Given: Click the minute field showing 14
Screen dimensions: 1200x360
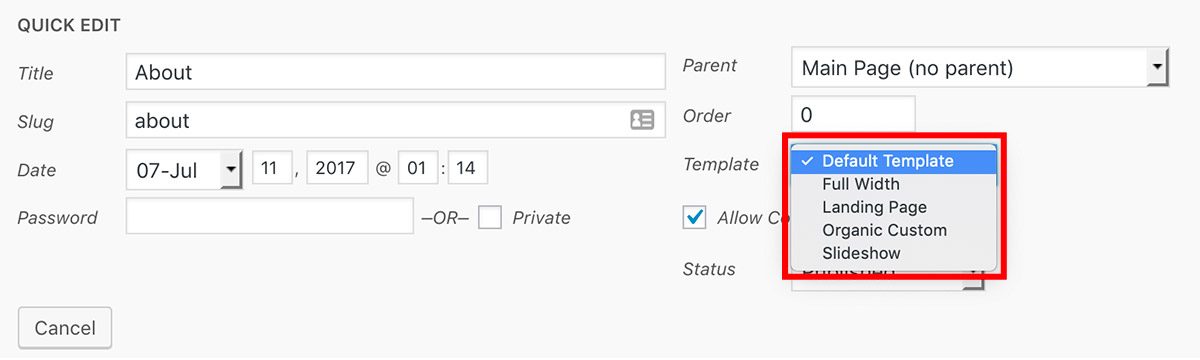Looking at the screenshot, I should coord(468,168).
